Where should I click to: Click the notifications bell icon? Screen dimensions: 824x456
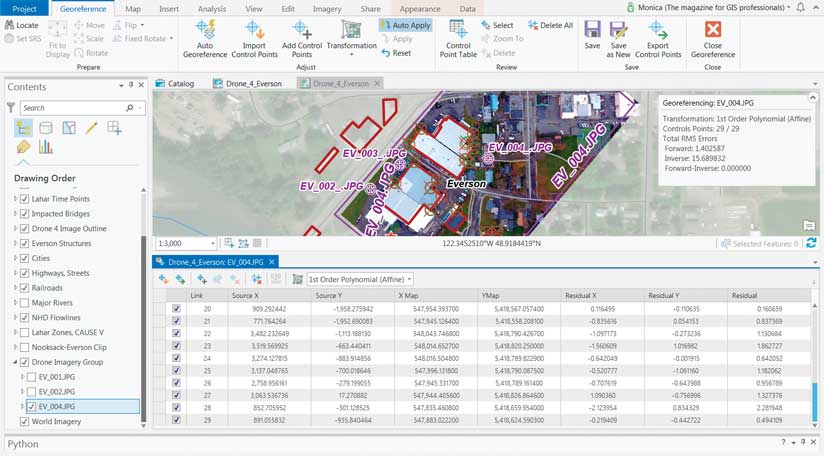click(800, 7)
